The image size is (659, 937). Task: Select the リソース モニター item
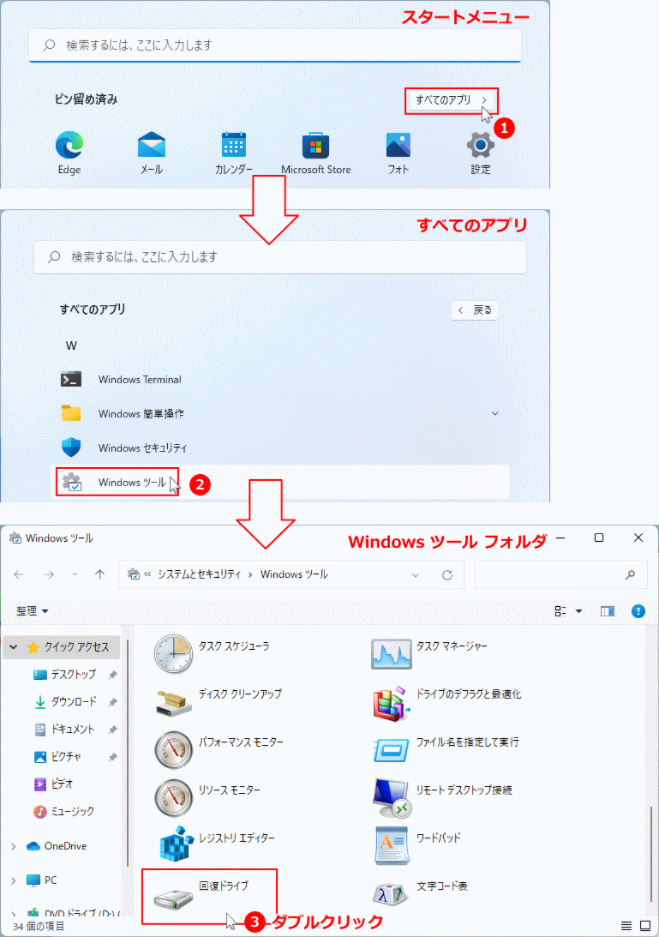[207, 797]
